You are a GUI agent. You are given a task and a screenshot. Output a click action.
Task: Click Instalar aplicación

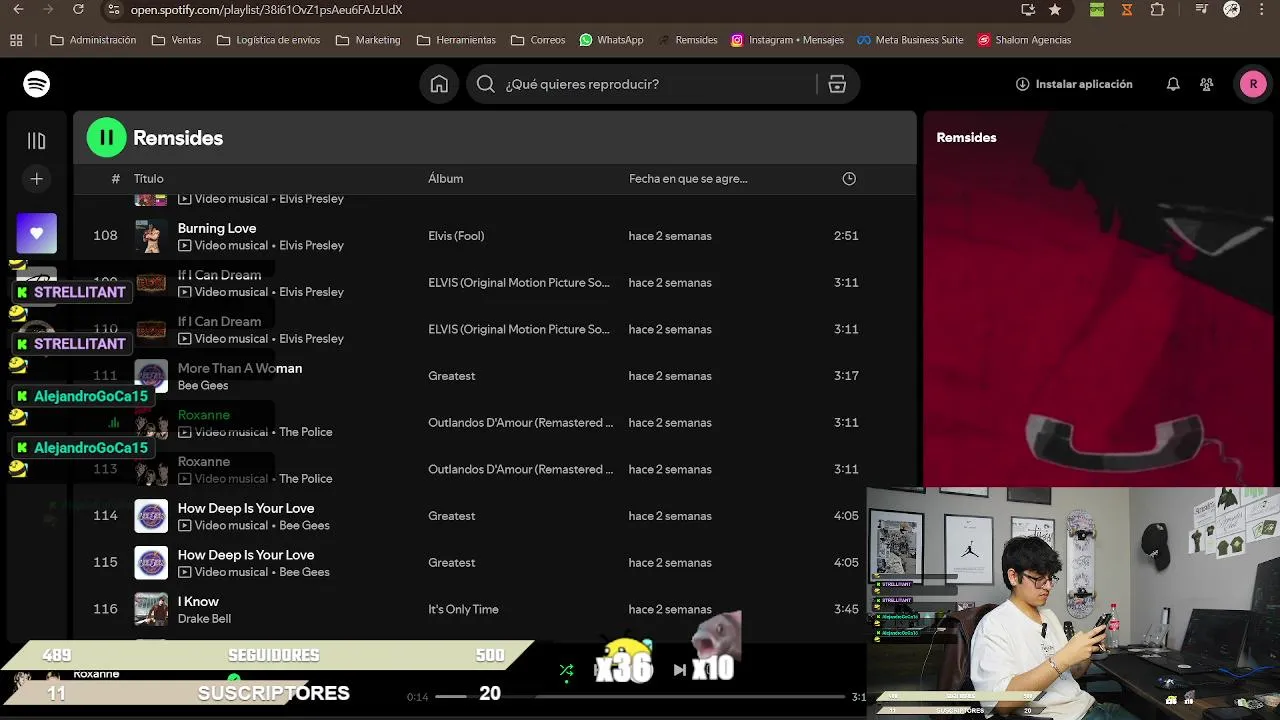click(x=1074, y=84)
